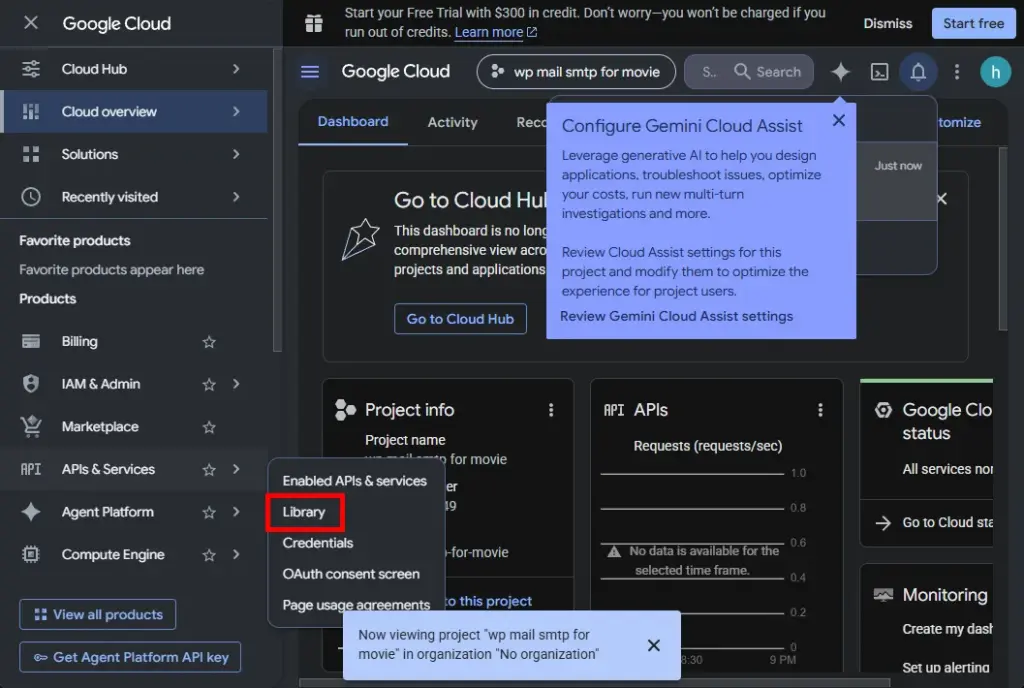Click the Start free button

tap(973, 23)
